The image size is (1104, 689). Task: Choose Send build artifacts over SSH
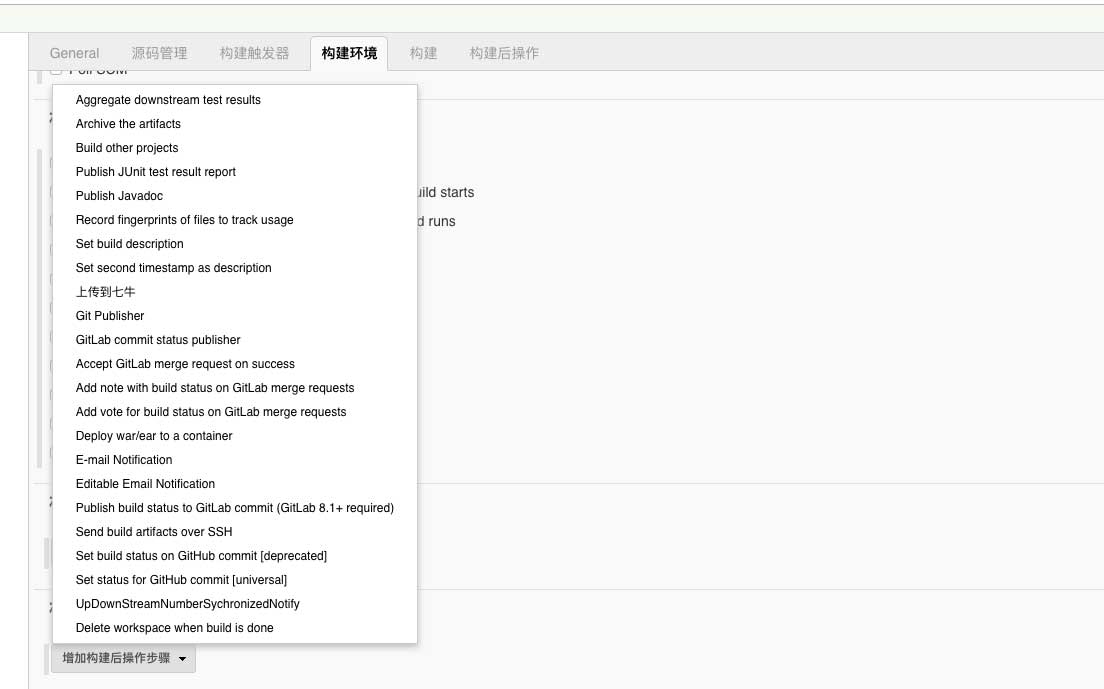point(154,532)
